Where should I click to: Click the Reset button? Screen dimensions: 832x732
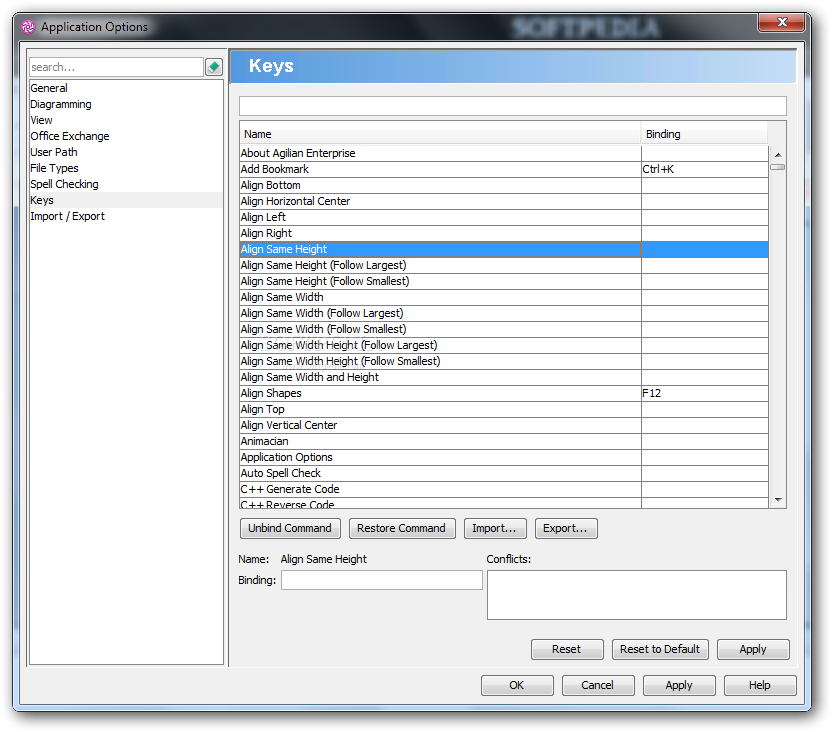[x=567, y=649]
